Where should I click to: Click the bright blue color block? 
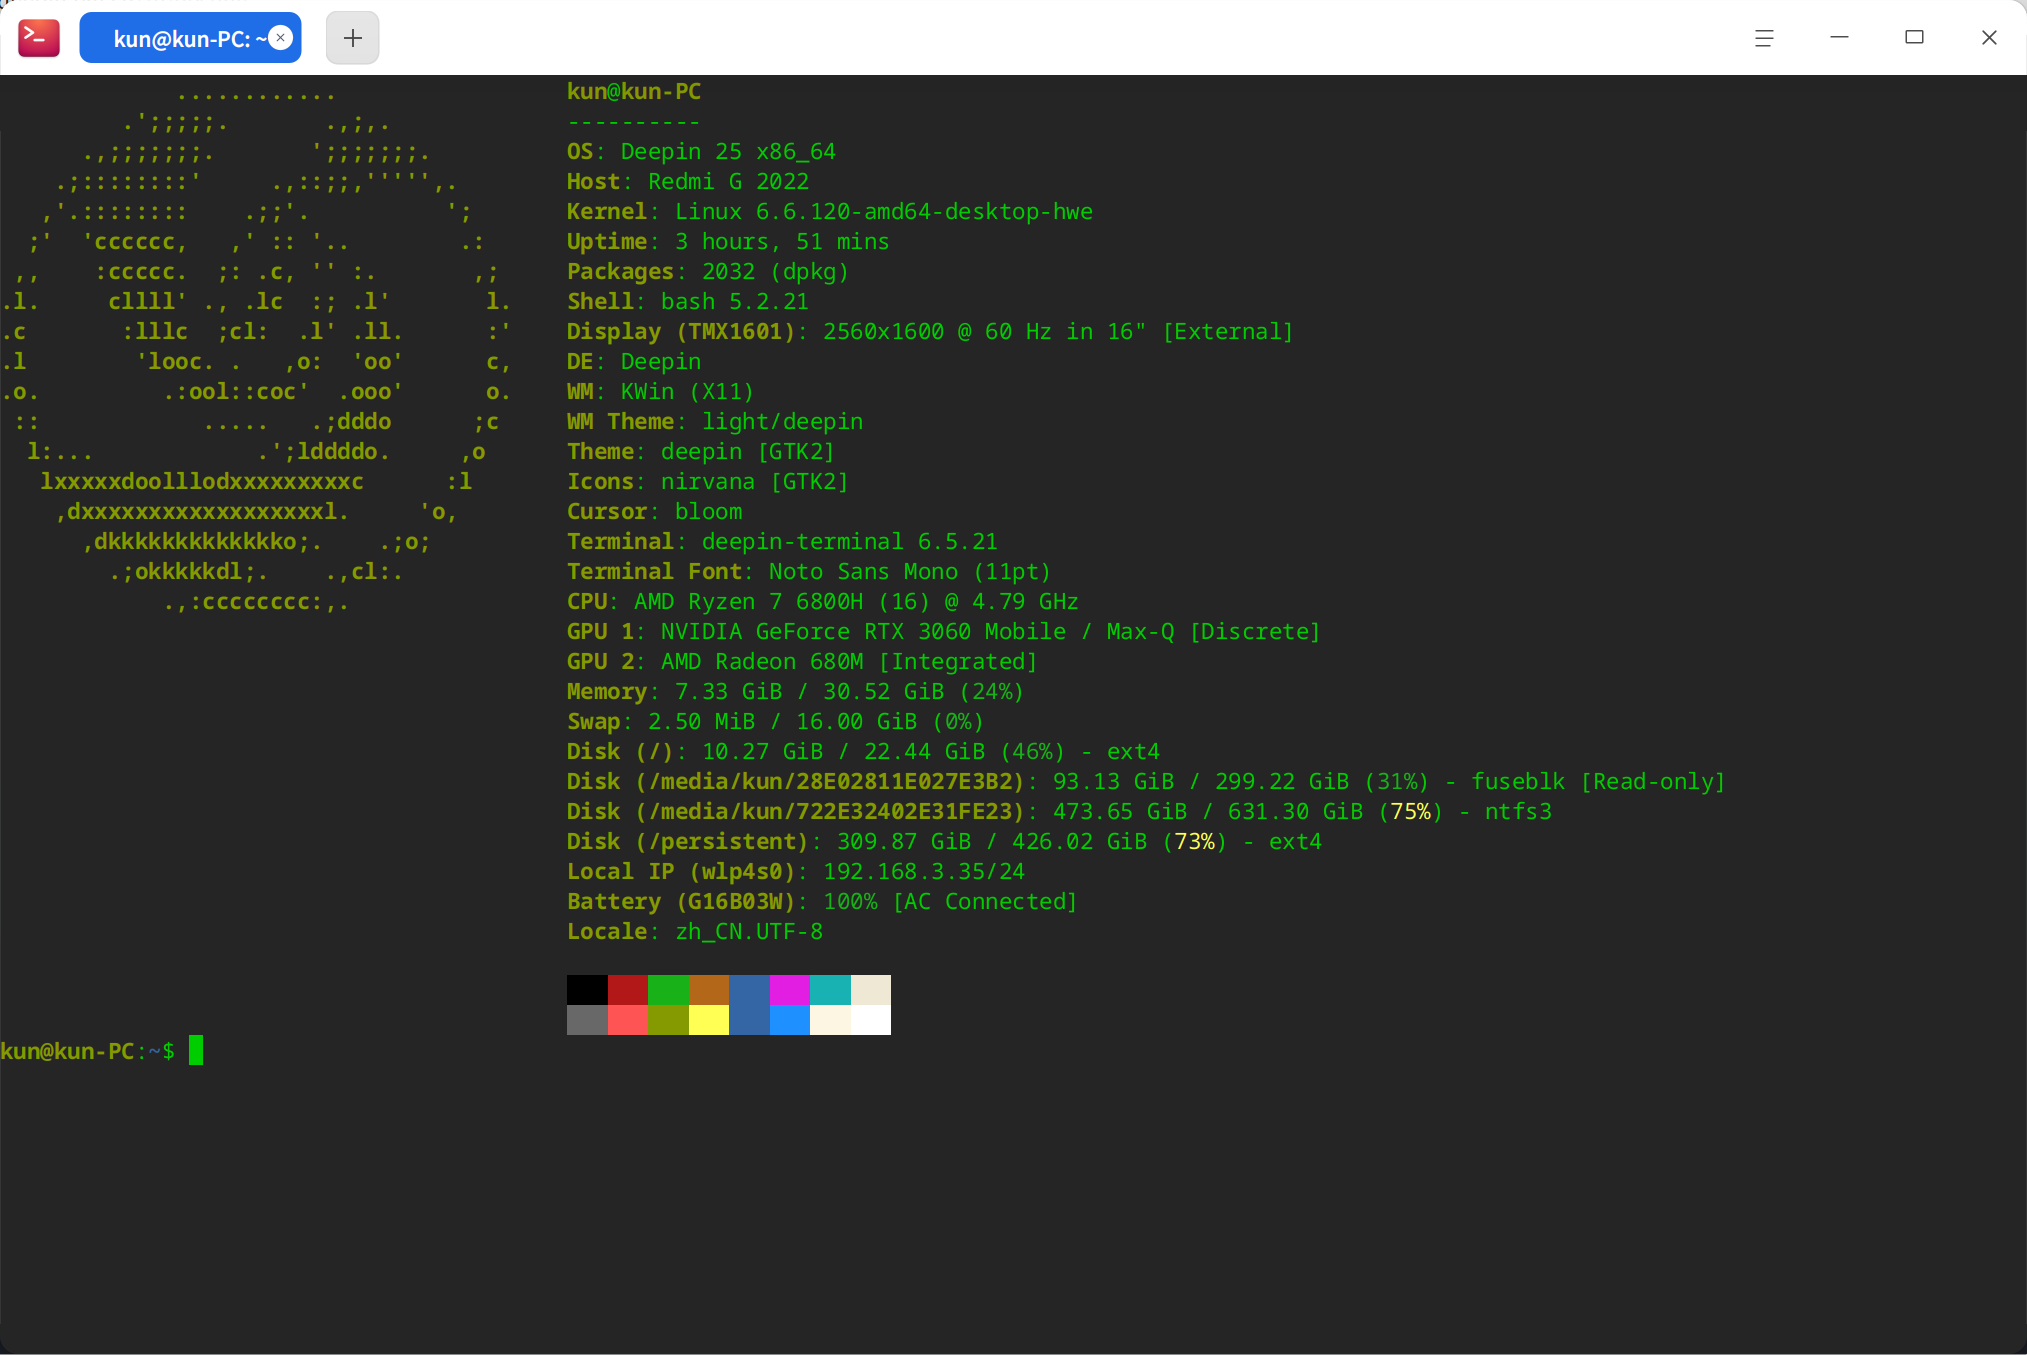789,1020
